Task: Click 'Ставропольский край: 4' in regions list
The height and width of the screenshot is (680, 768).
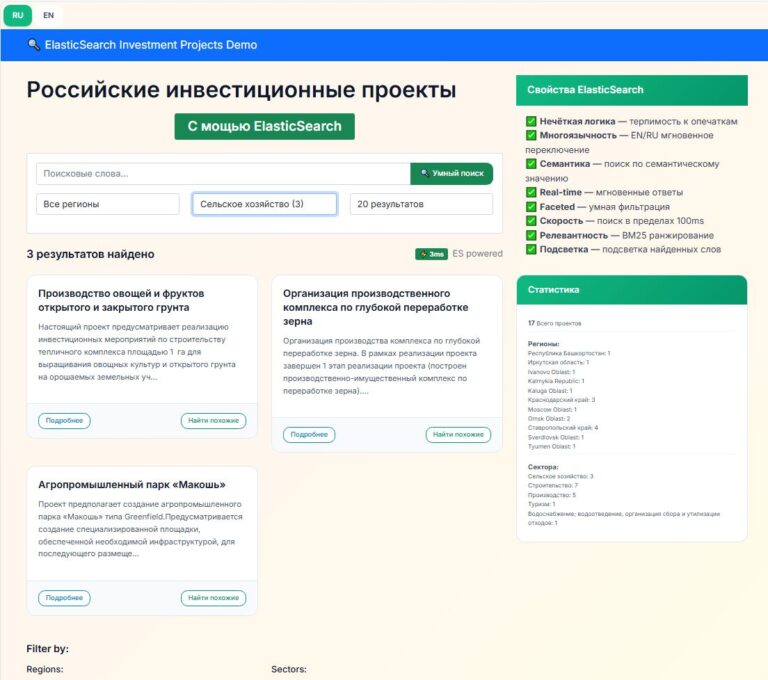Action: click(563, 428)
